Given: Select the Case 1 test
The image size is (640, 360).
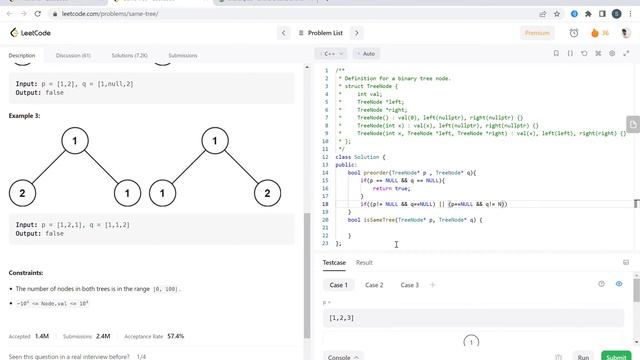Looking at the screenshot, I should (x=338, y=285).
